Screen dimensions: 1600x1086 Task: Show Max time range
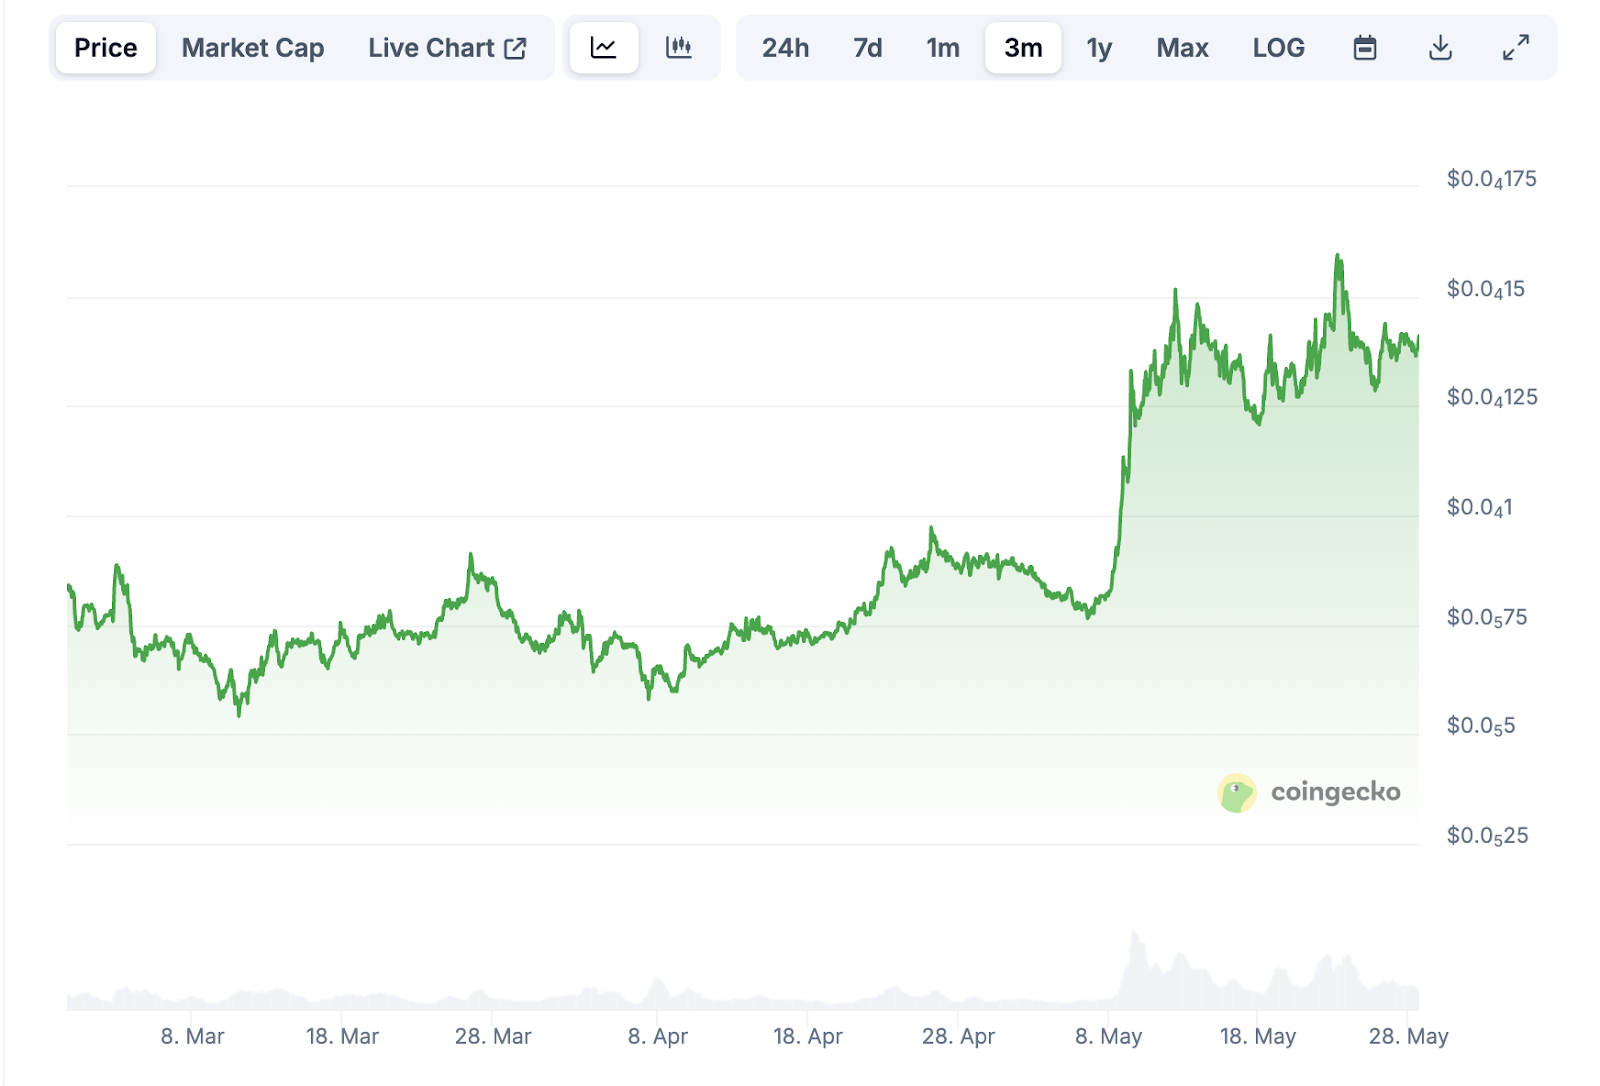[1183, 48]
